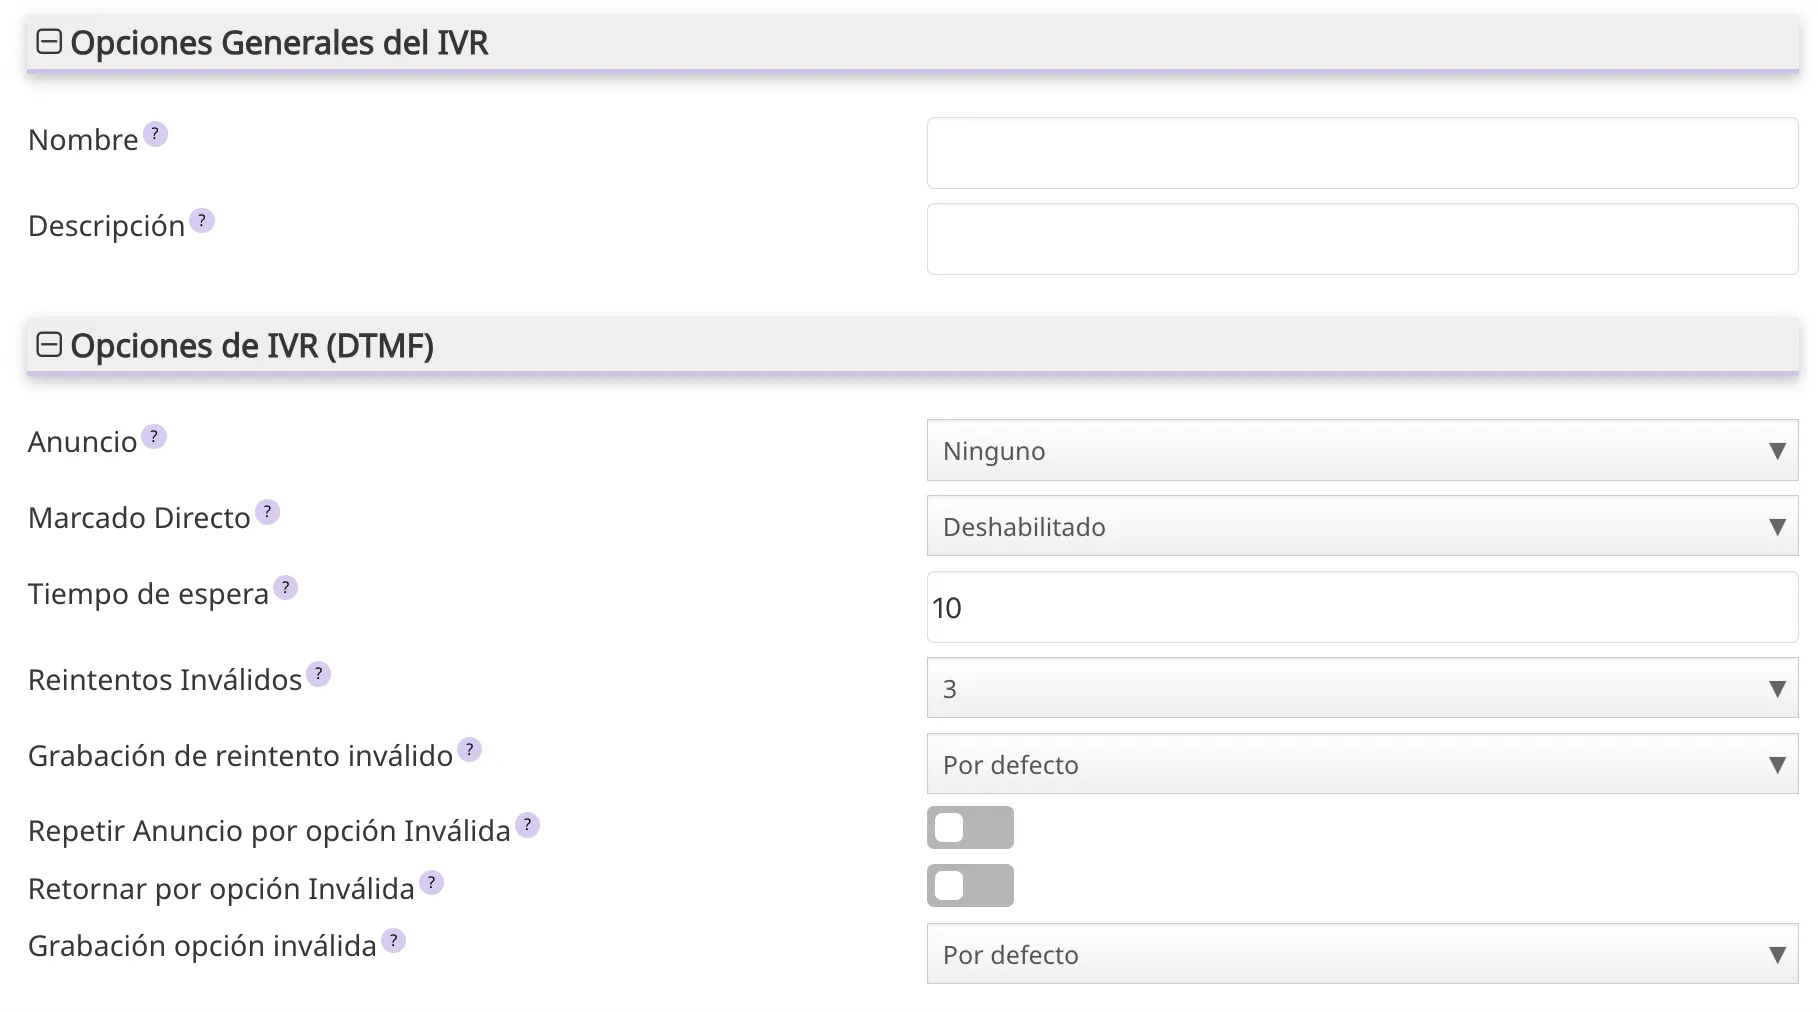1818x1012 pixels.
Task: Open the Grabación opción inválida dropdown
Action: click(1361, 955)
